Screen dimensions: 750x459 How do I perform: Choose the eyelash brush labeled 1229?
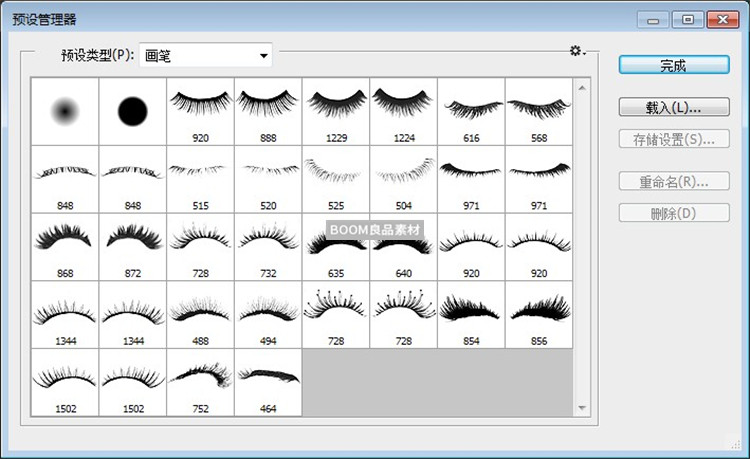[336, 112]
